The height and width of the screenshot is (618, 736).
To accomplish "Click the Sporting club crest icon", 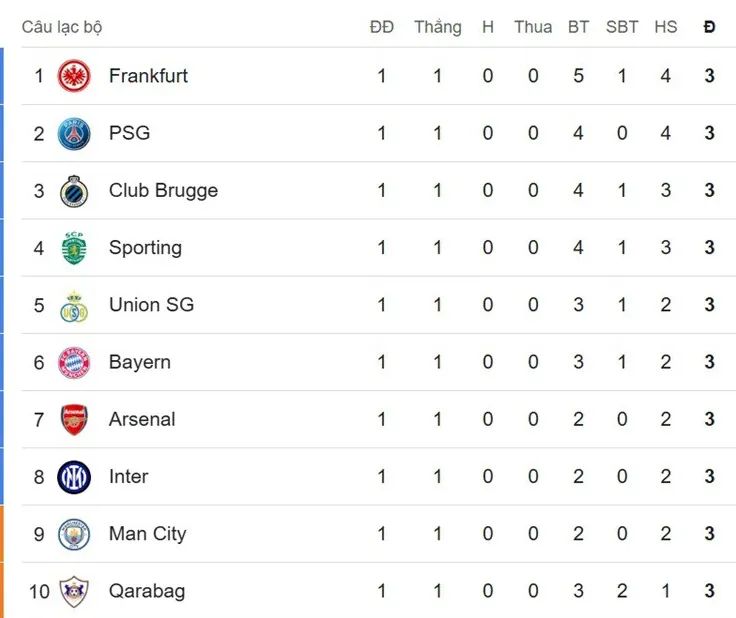I will point(74,248).
